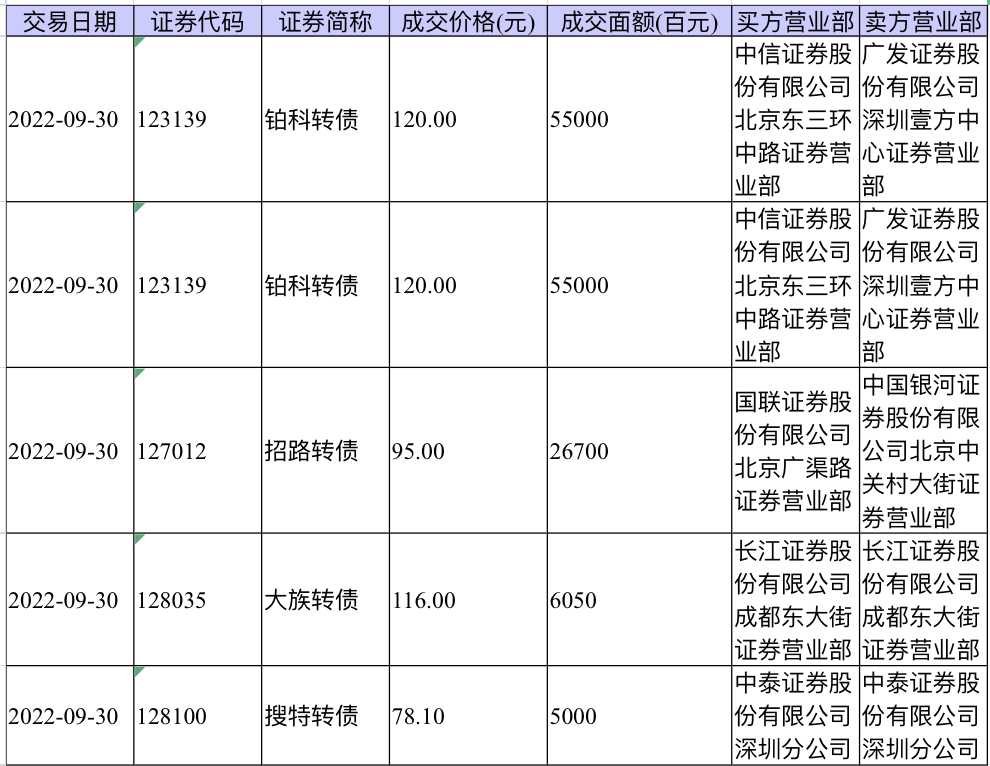Select the cell containing 招路转债

tap(325, 450)
